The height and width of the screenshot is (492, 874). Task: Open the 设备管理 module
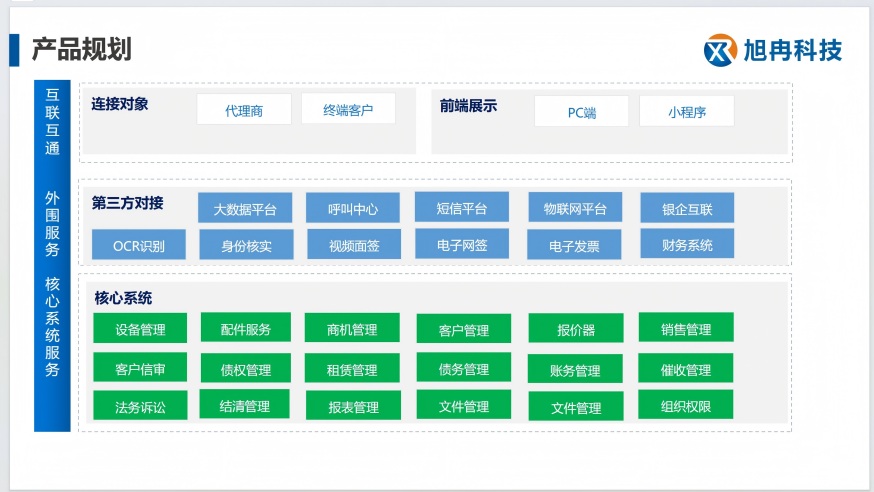[x=140, y=329]
